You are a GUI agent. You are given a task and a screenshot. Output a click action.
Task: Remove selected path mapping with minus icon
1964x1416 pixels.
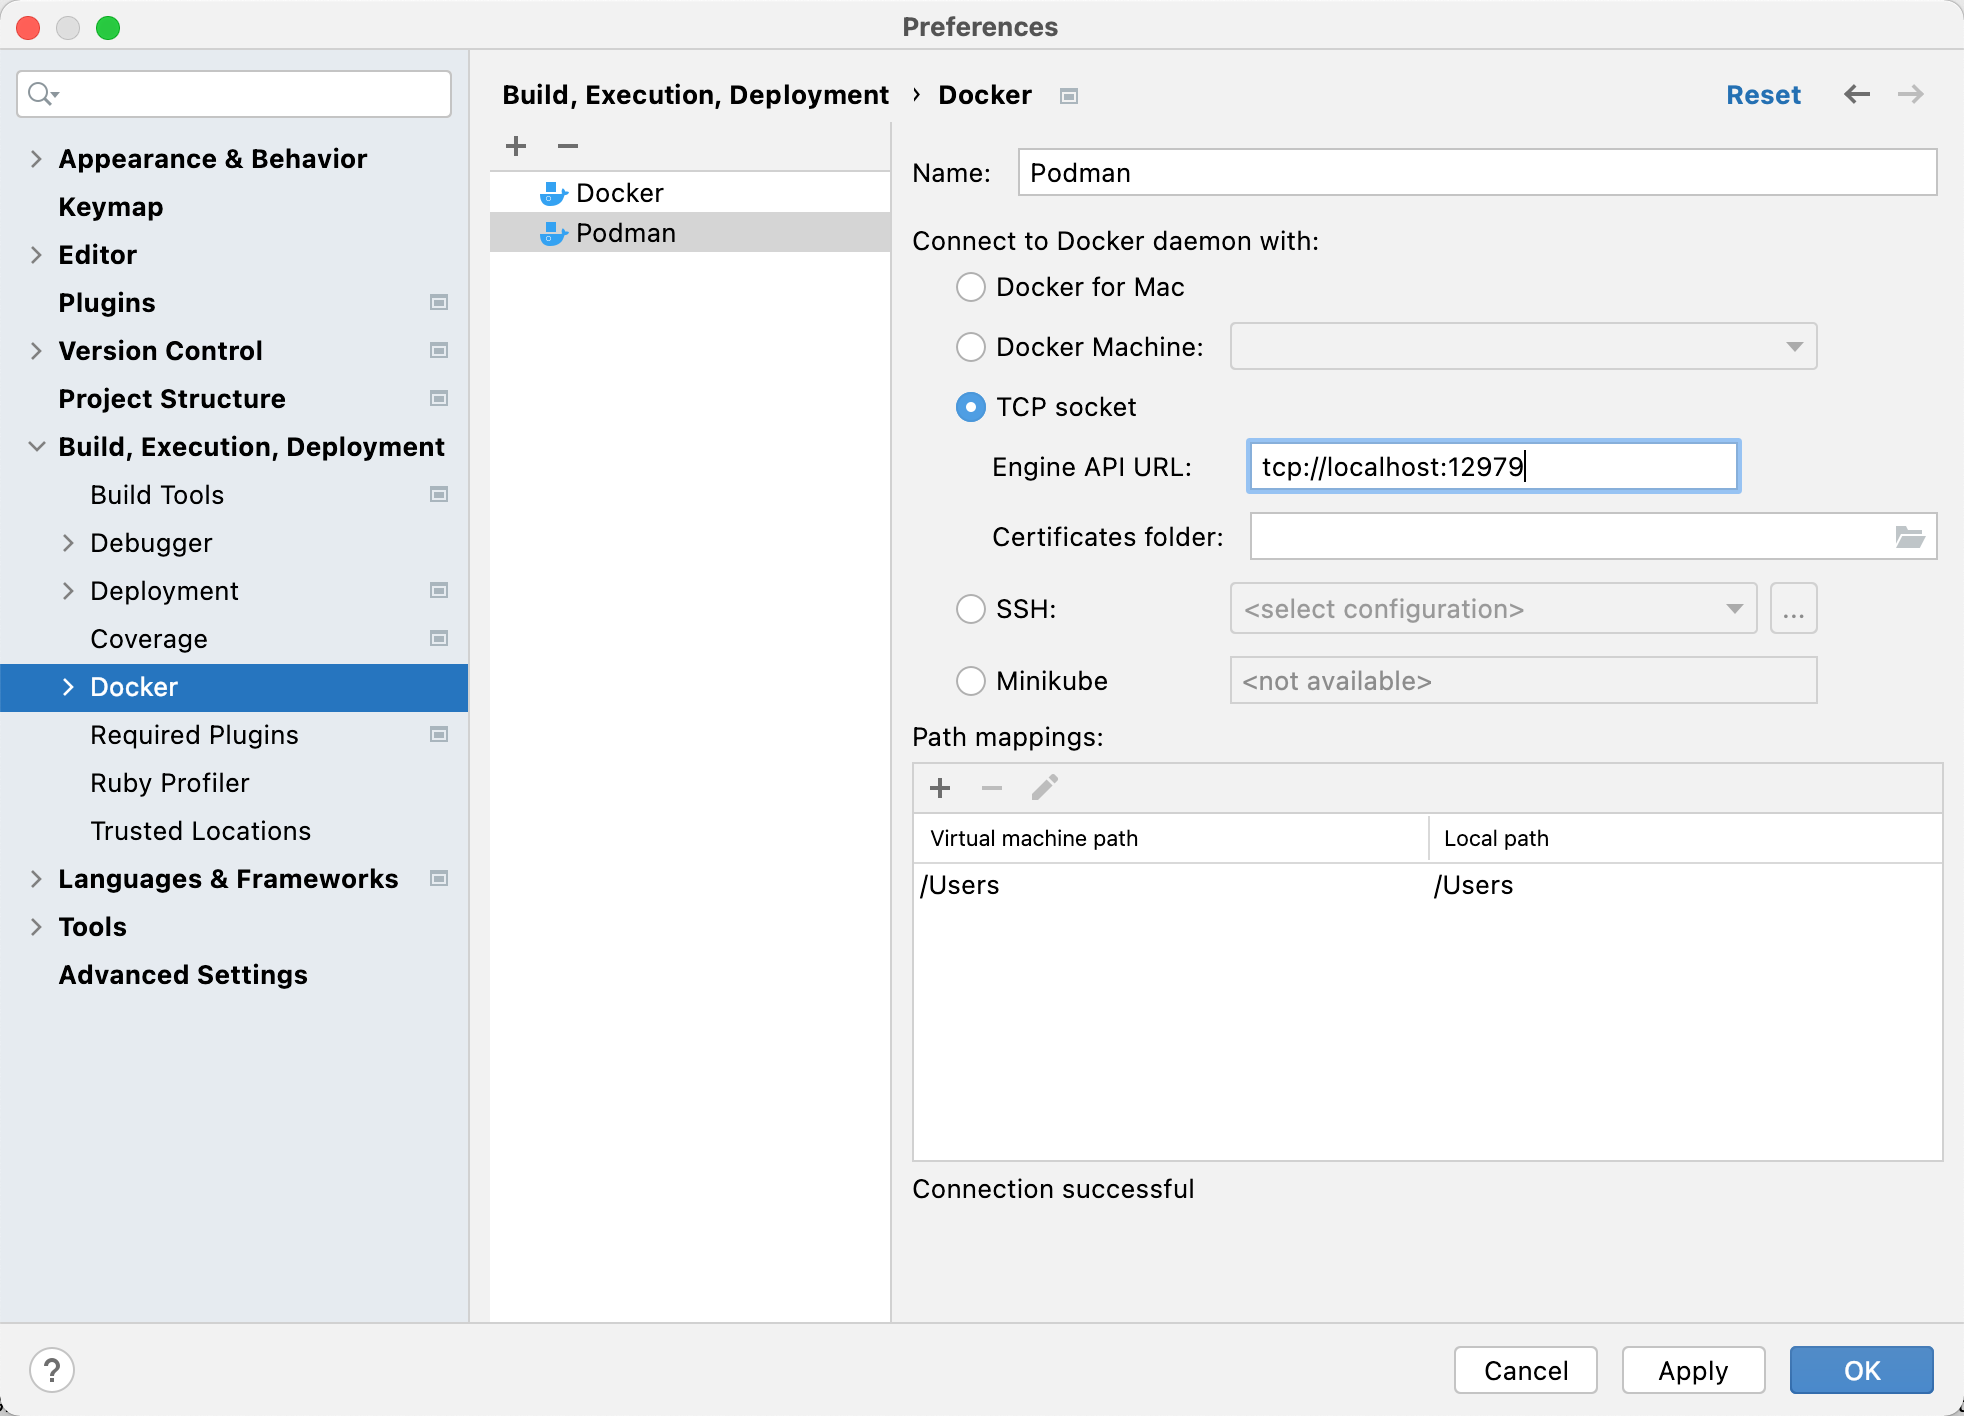click(x=992, y=788)
